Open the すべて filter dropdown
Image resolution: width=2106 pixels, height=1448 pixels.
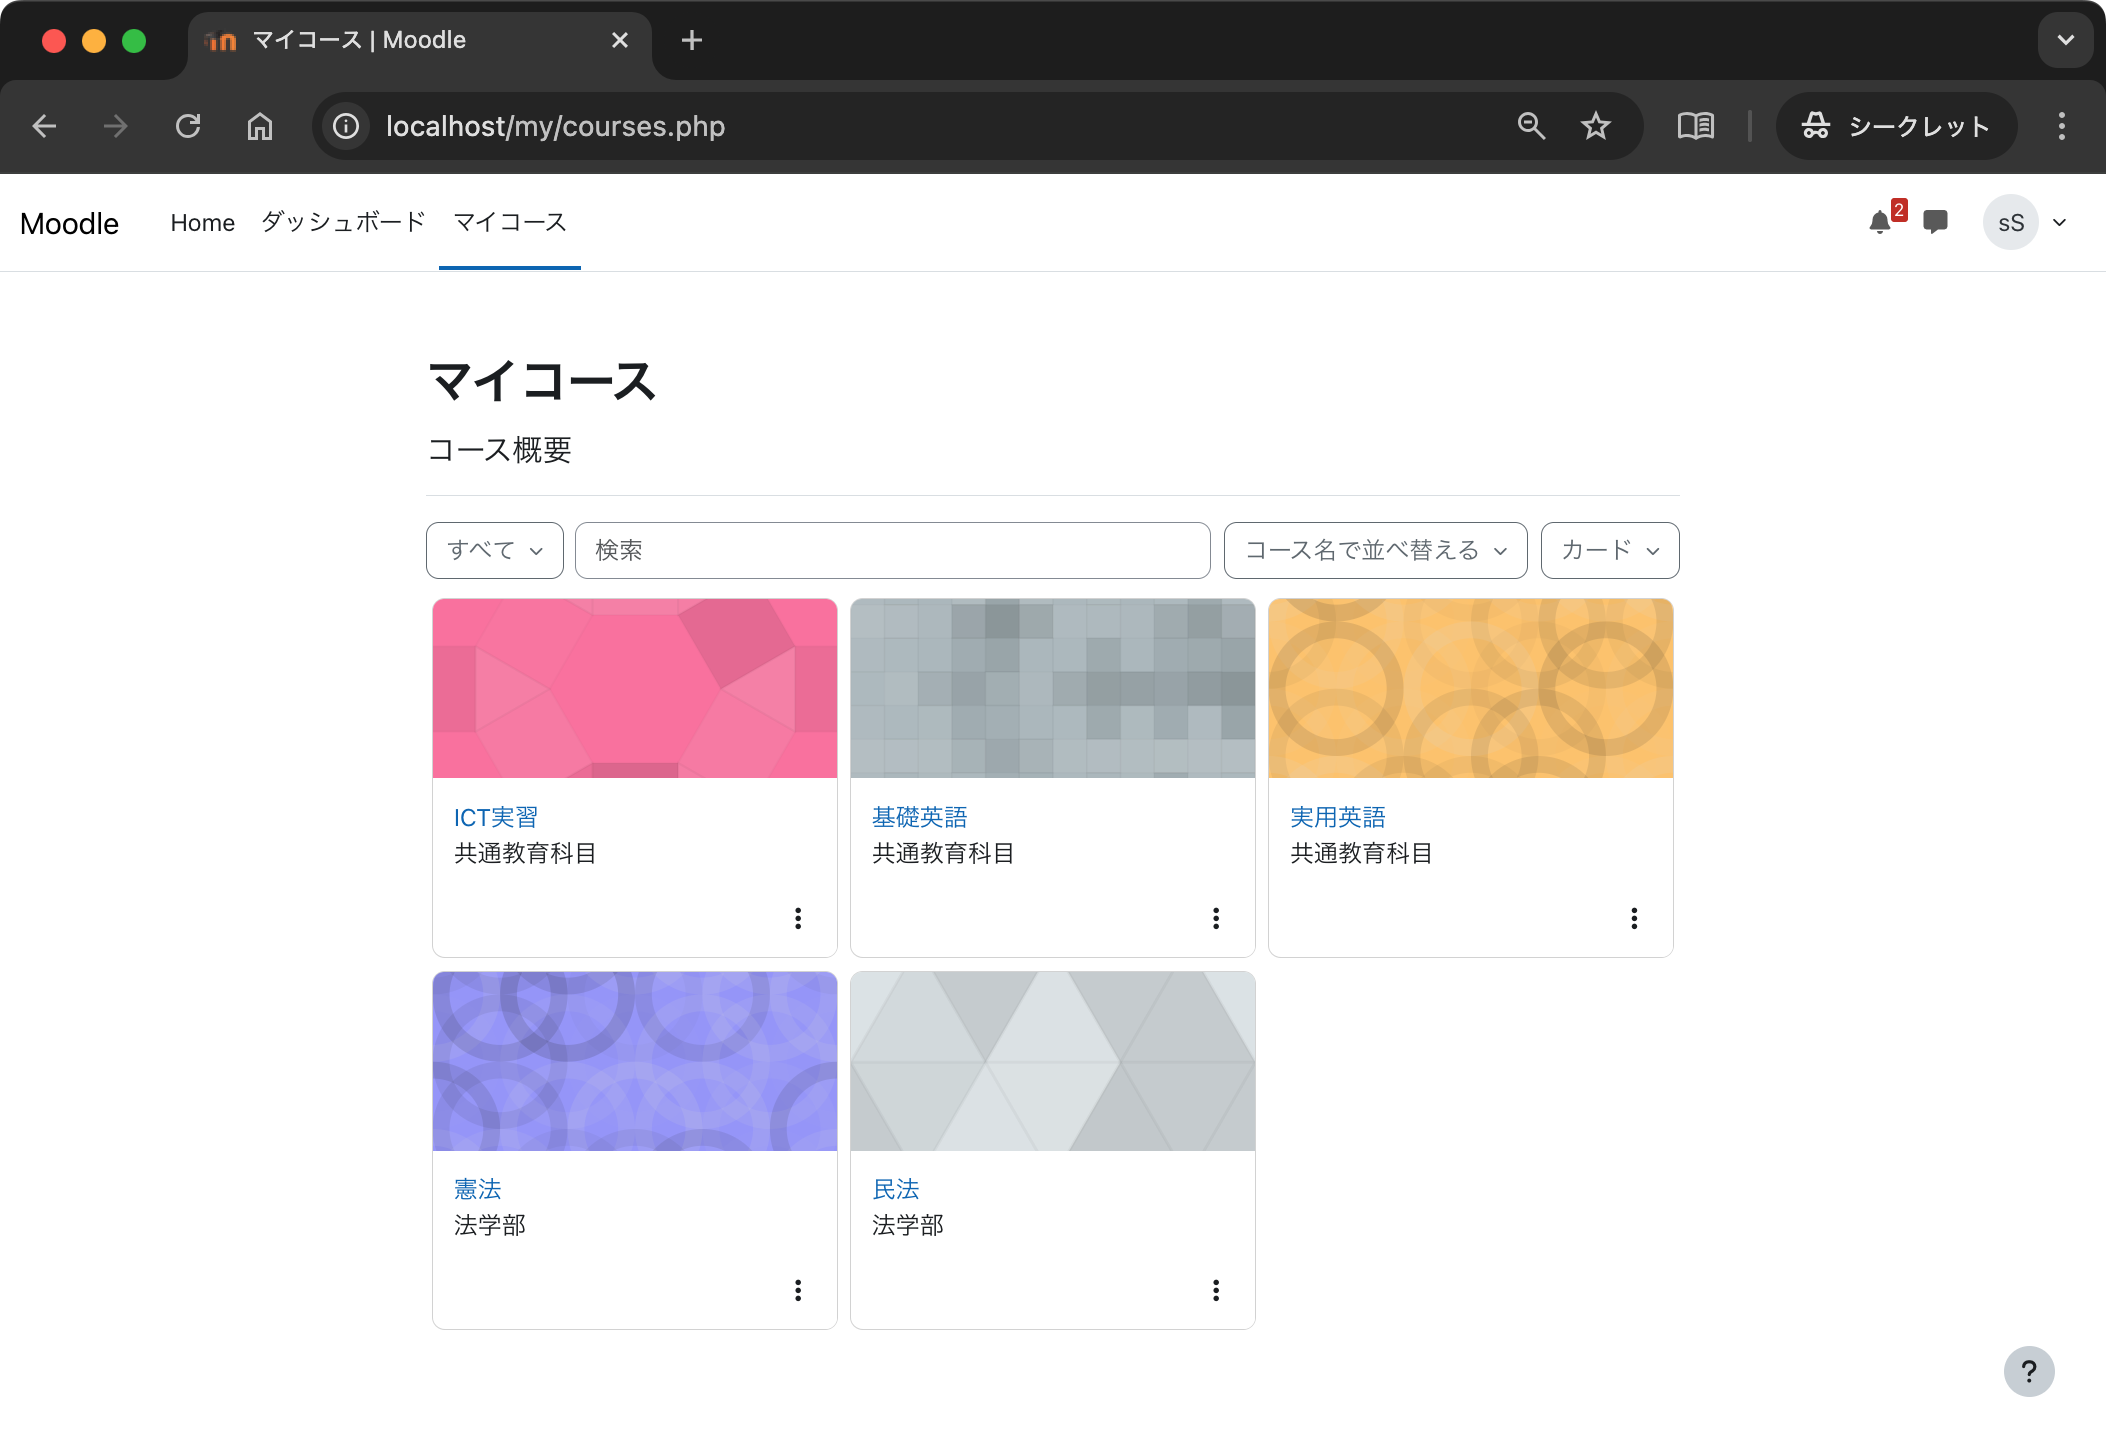coord(494,550)
